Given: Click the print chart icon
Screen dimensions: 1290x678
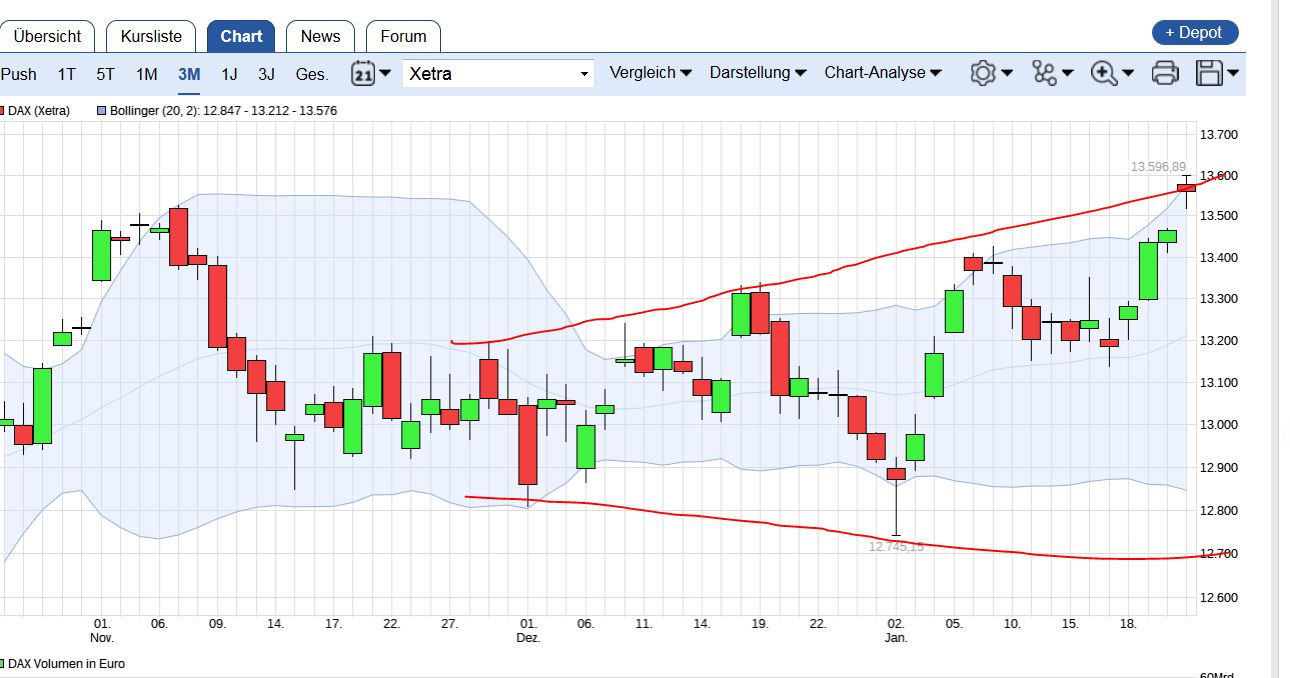Looking at the screenshot, I should (x=1163, y=73).
